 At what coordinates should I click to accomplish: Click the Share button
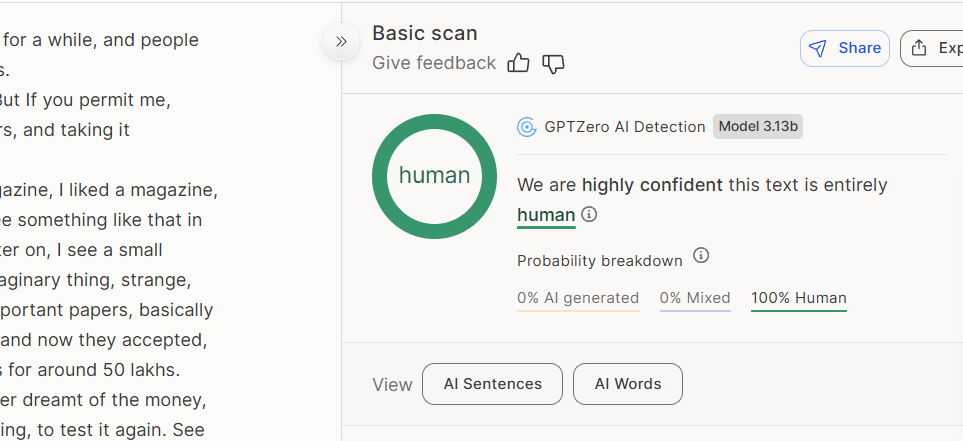click(x=845, y=48)
